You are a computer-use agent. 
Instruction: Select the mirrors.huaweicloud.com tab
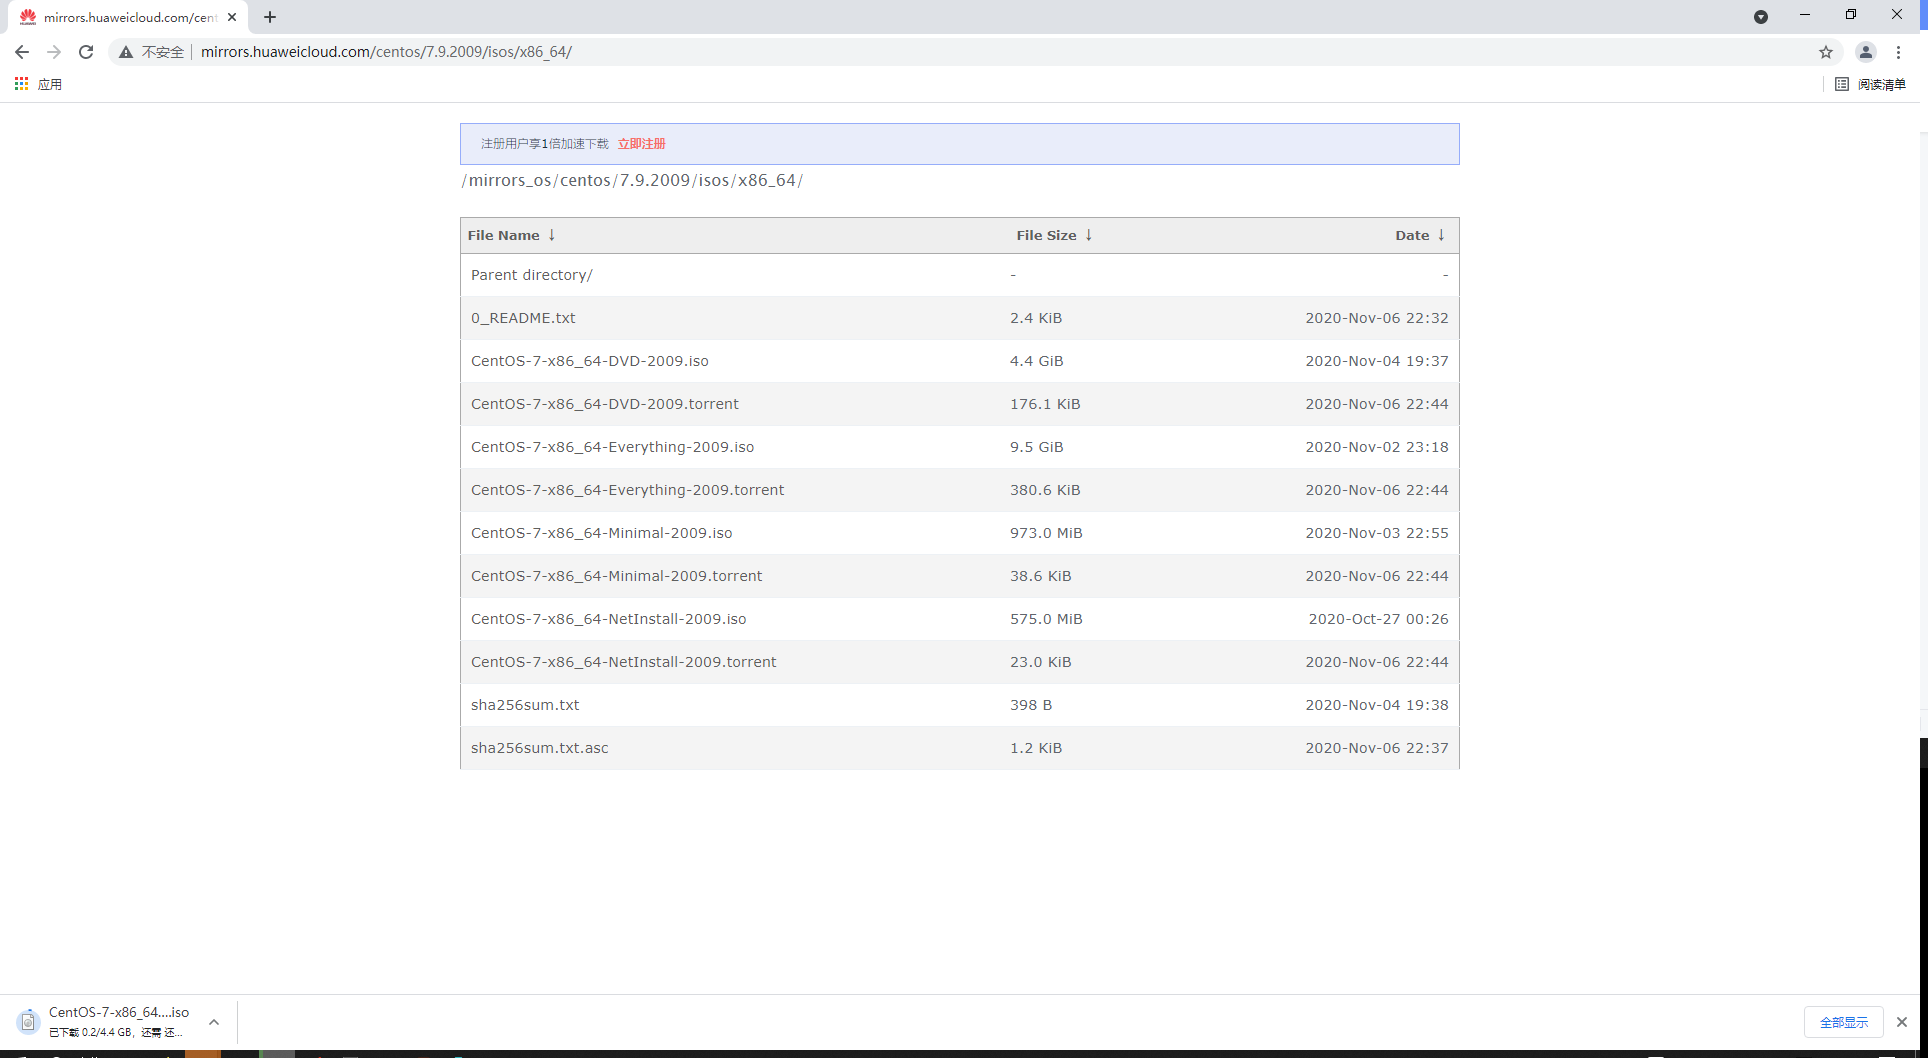(x=130, y=17)
